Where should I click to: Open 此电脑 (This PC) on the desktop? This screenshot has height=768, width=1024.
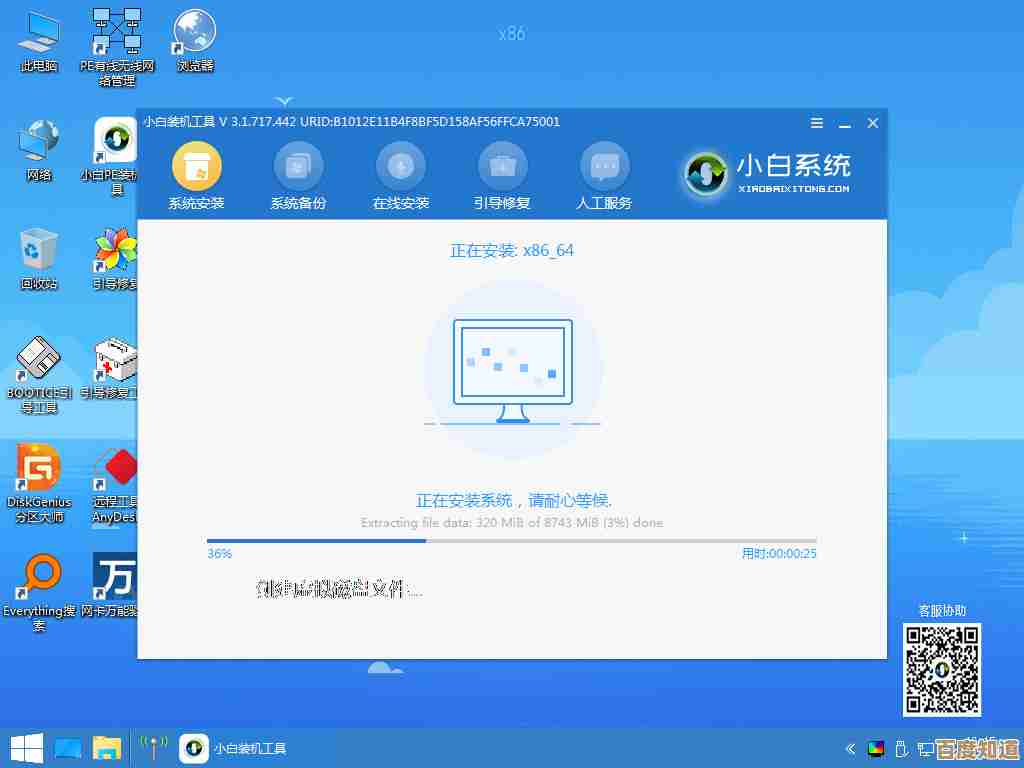(x=39, y=32)
